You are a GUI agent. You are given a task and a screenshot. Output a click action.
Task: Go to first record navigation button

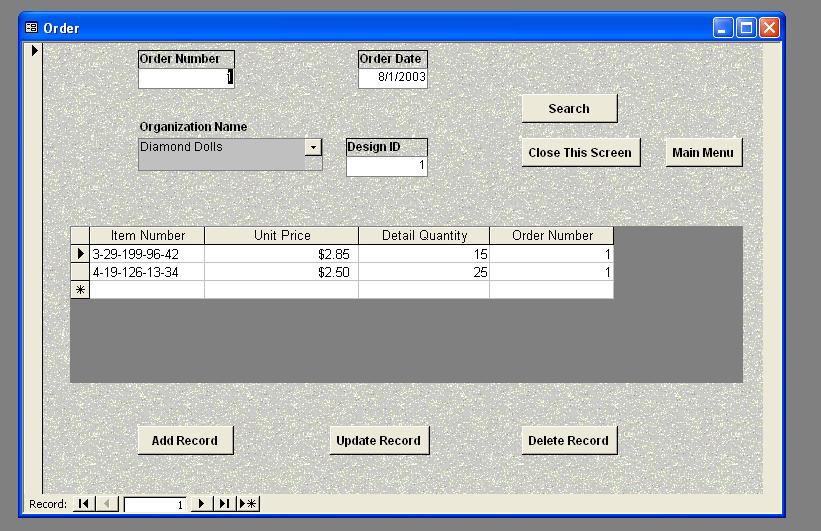click(84, 504)
